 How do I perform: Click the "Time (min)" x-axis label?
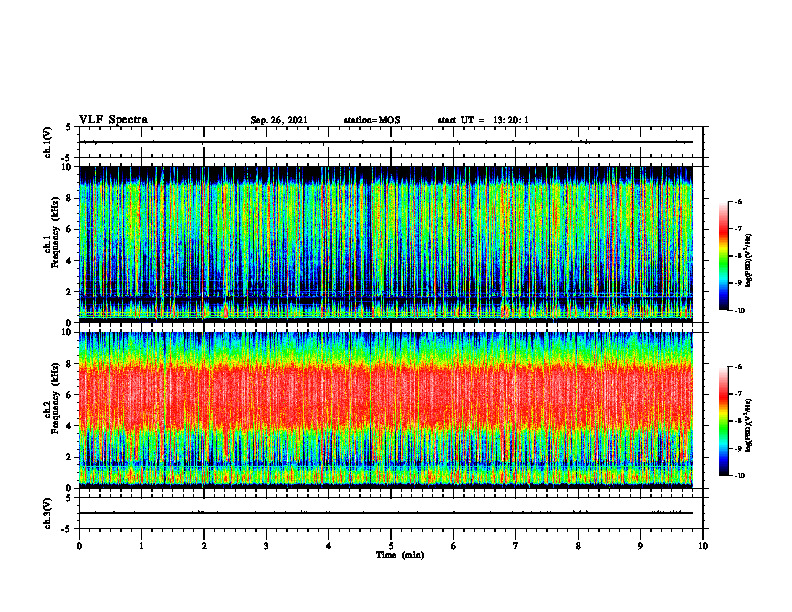tap(400, 555)
